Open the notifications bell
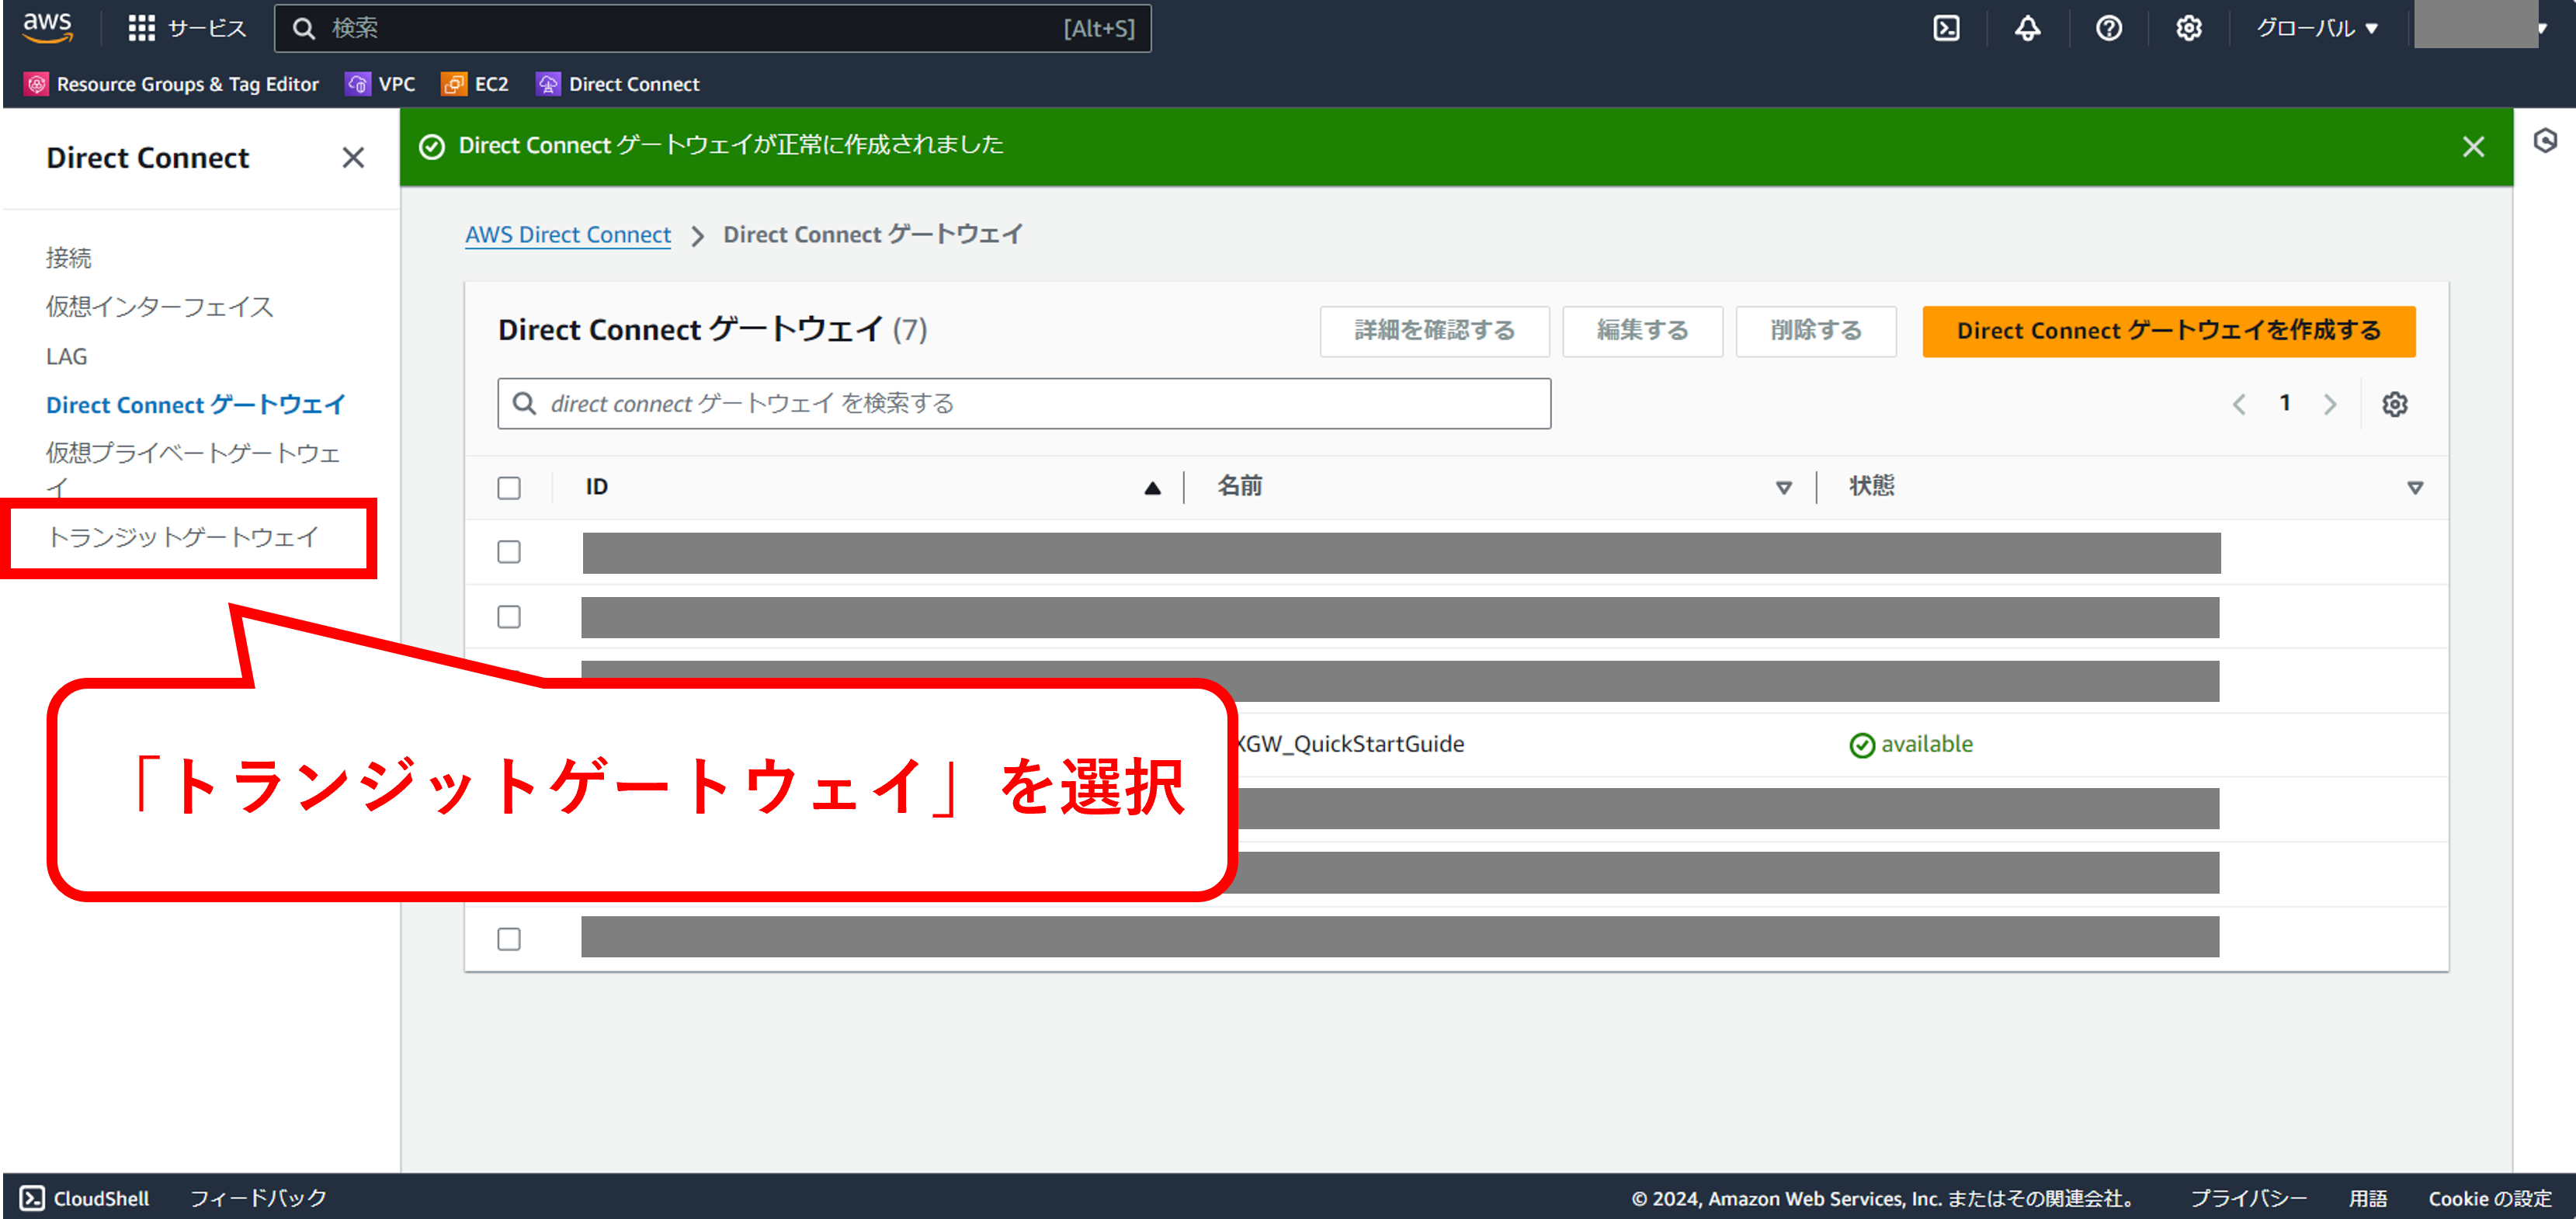This screenshot has height=1219, width=2576. 2027,28
